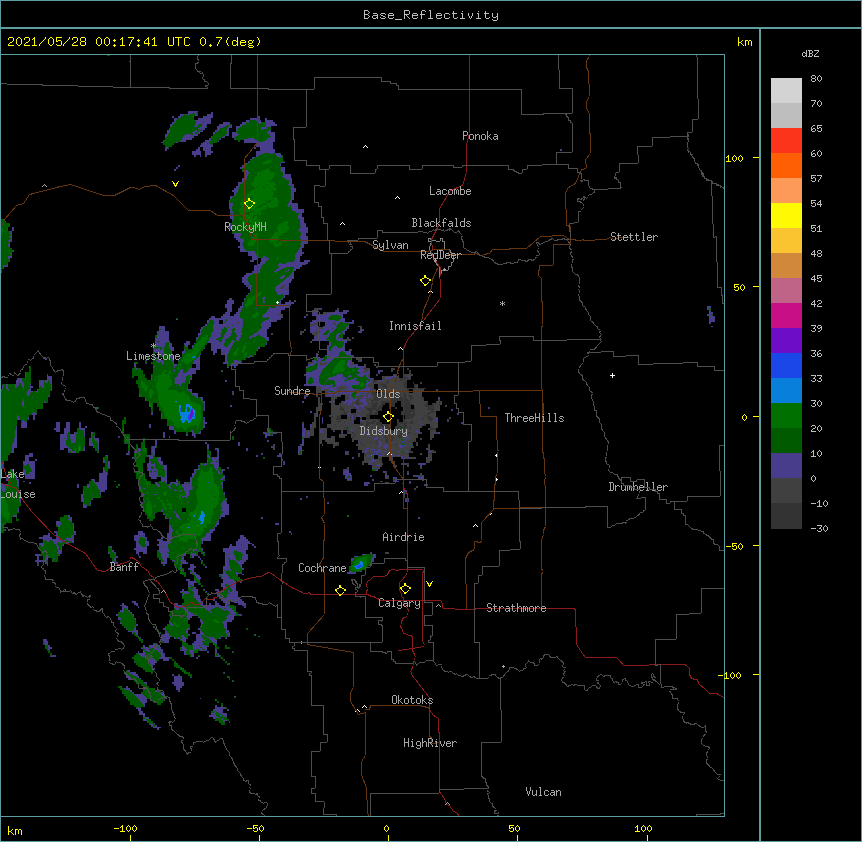Click the Lacombe city label
Viewport: 862px width, 842px height.
[450, 191]
